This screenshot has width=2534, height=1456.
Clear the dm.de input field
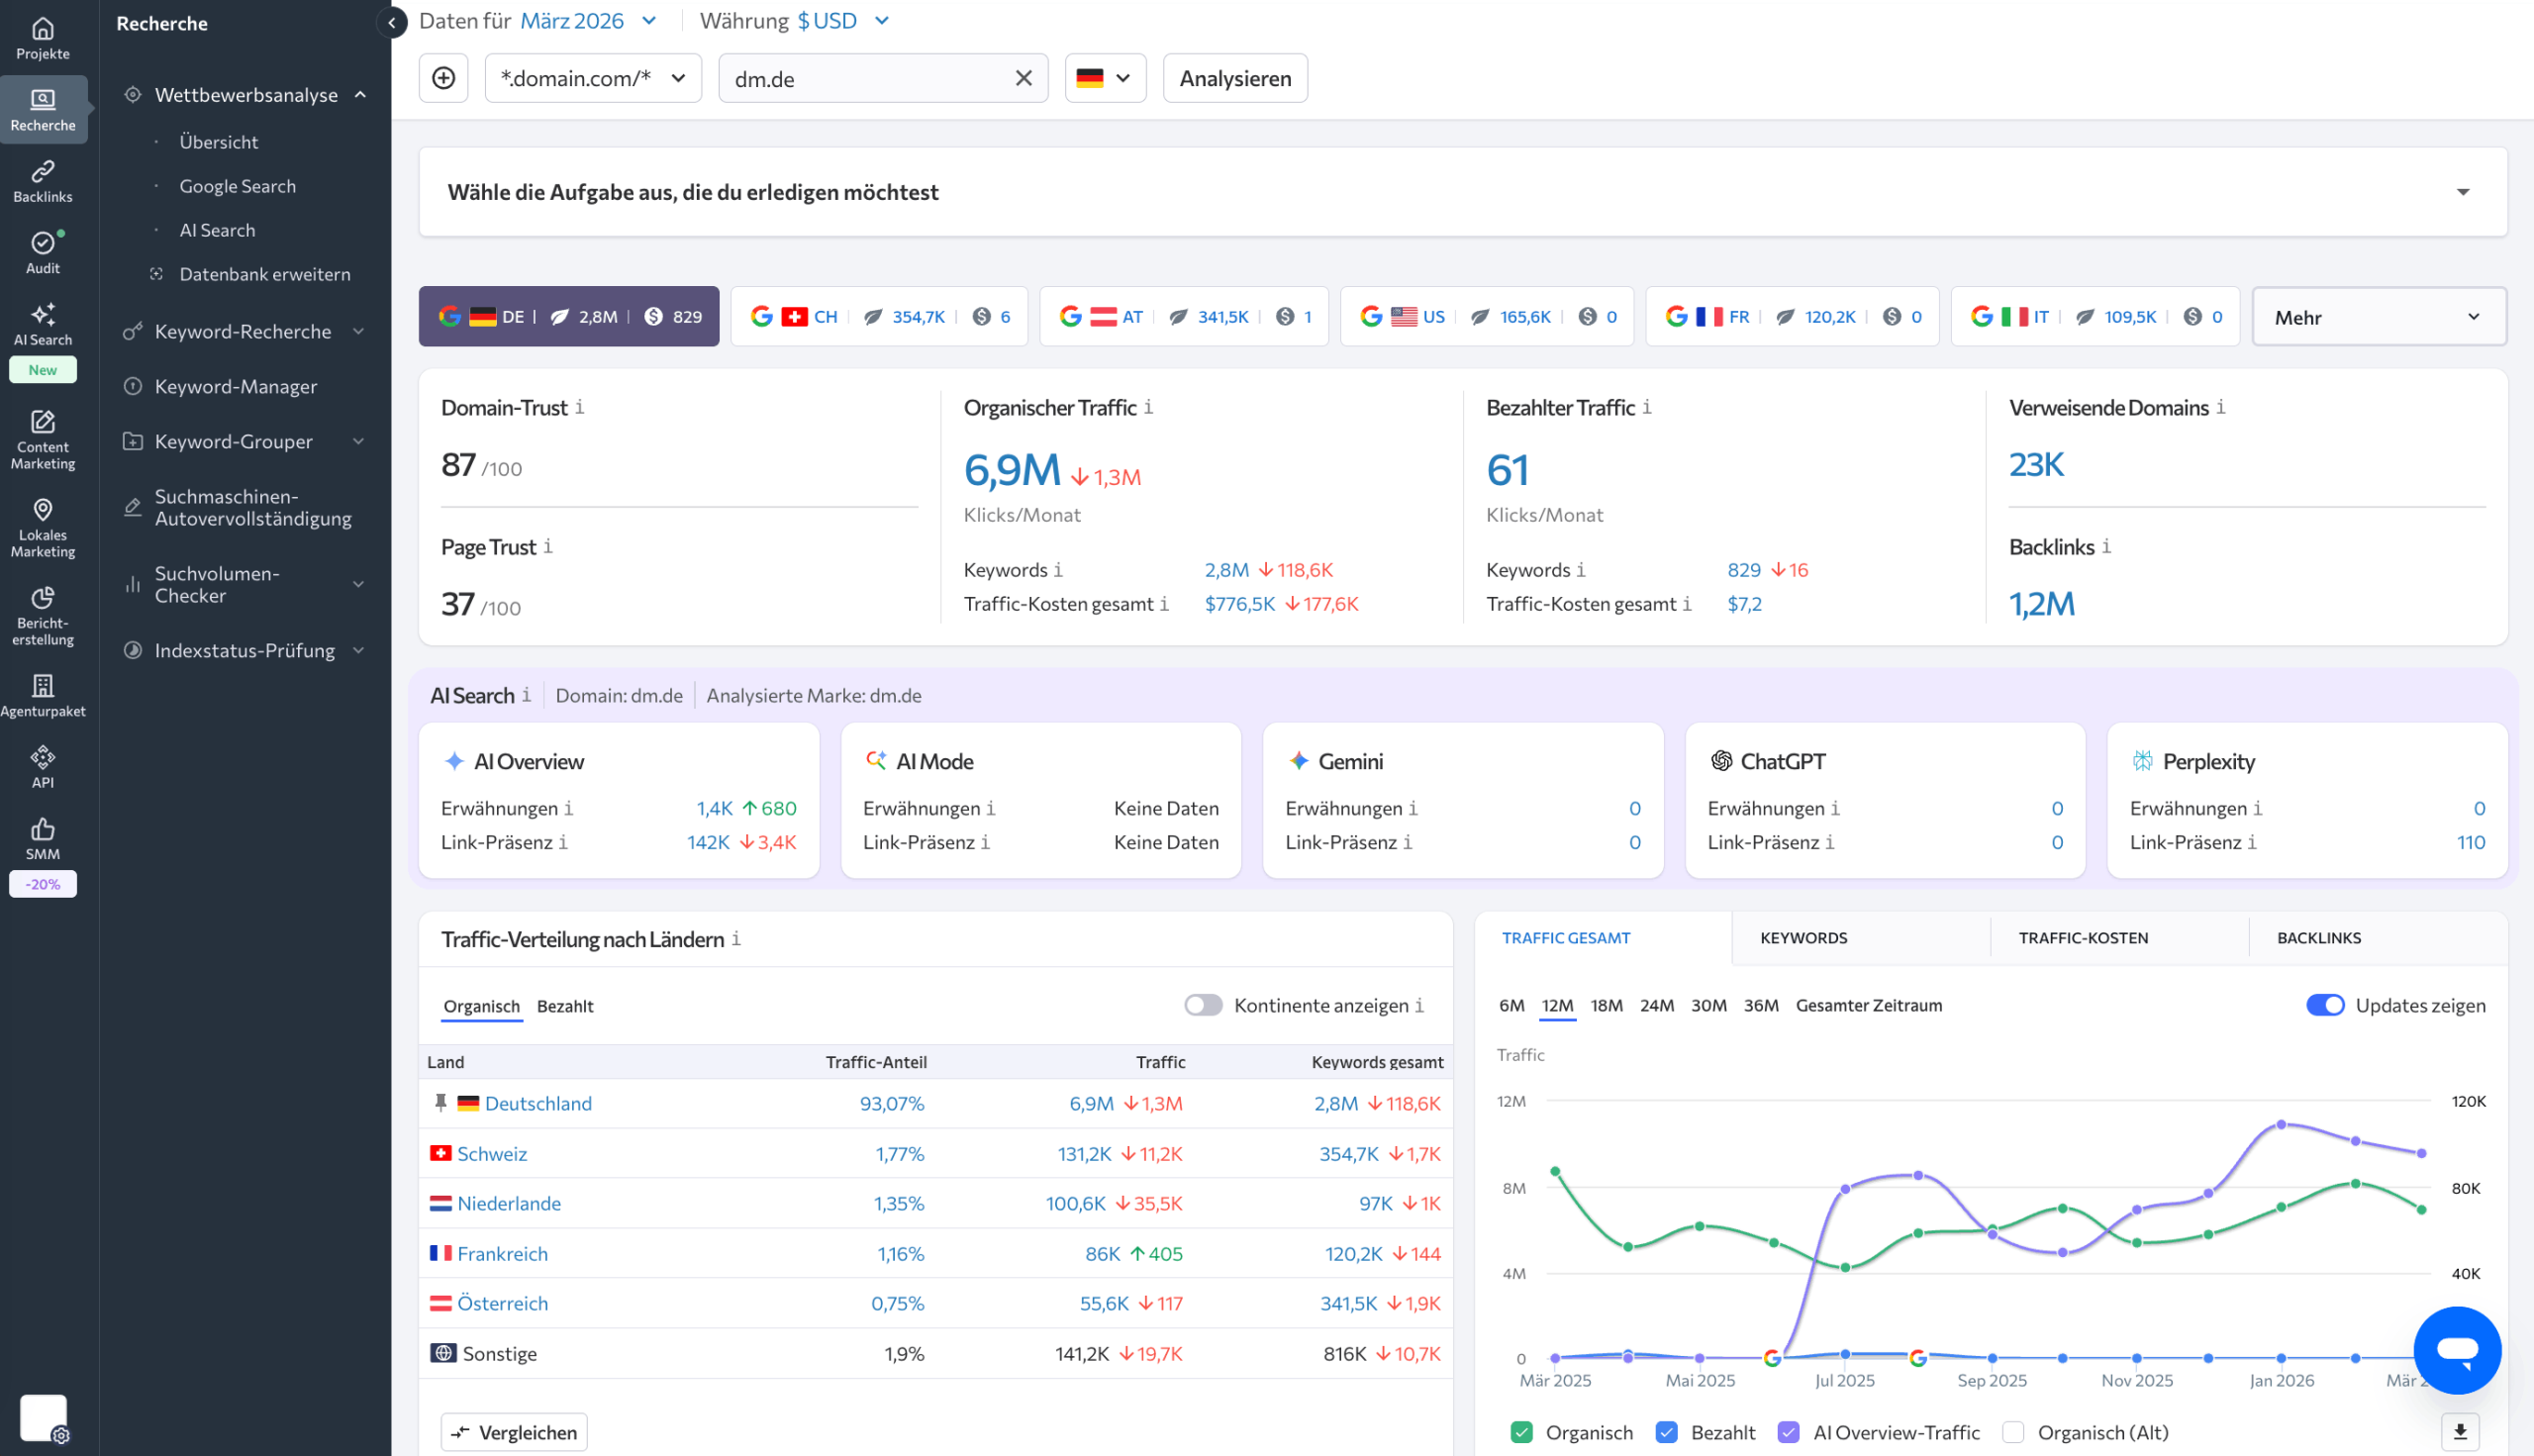pyautogui.click(x=1023, y=77)
